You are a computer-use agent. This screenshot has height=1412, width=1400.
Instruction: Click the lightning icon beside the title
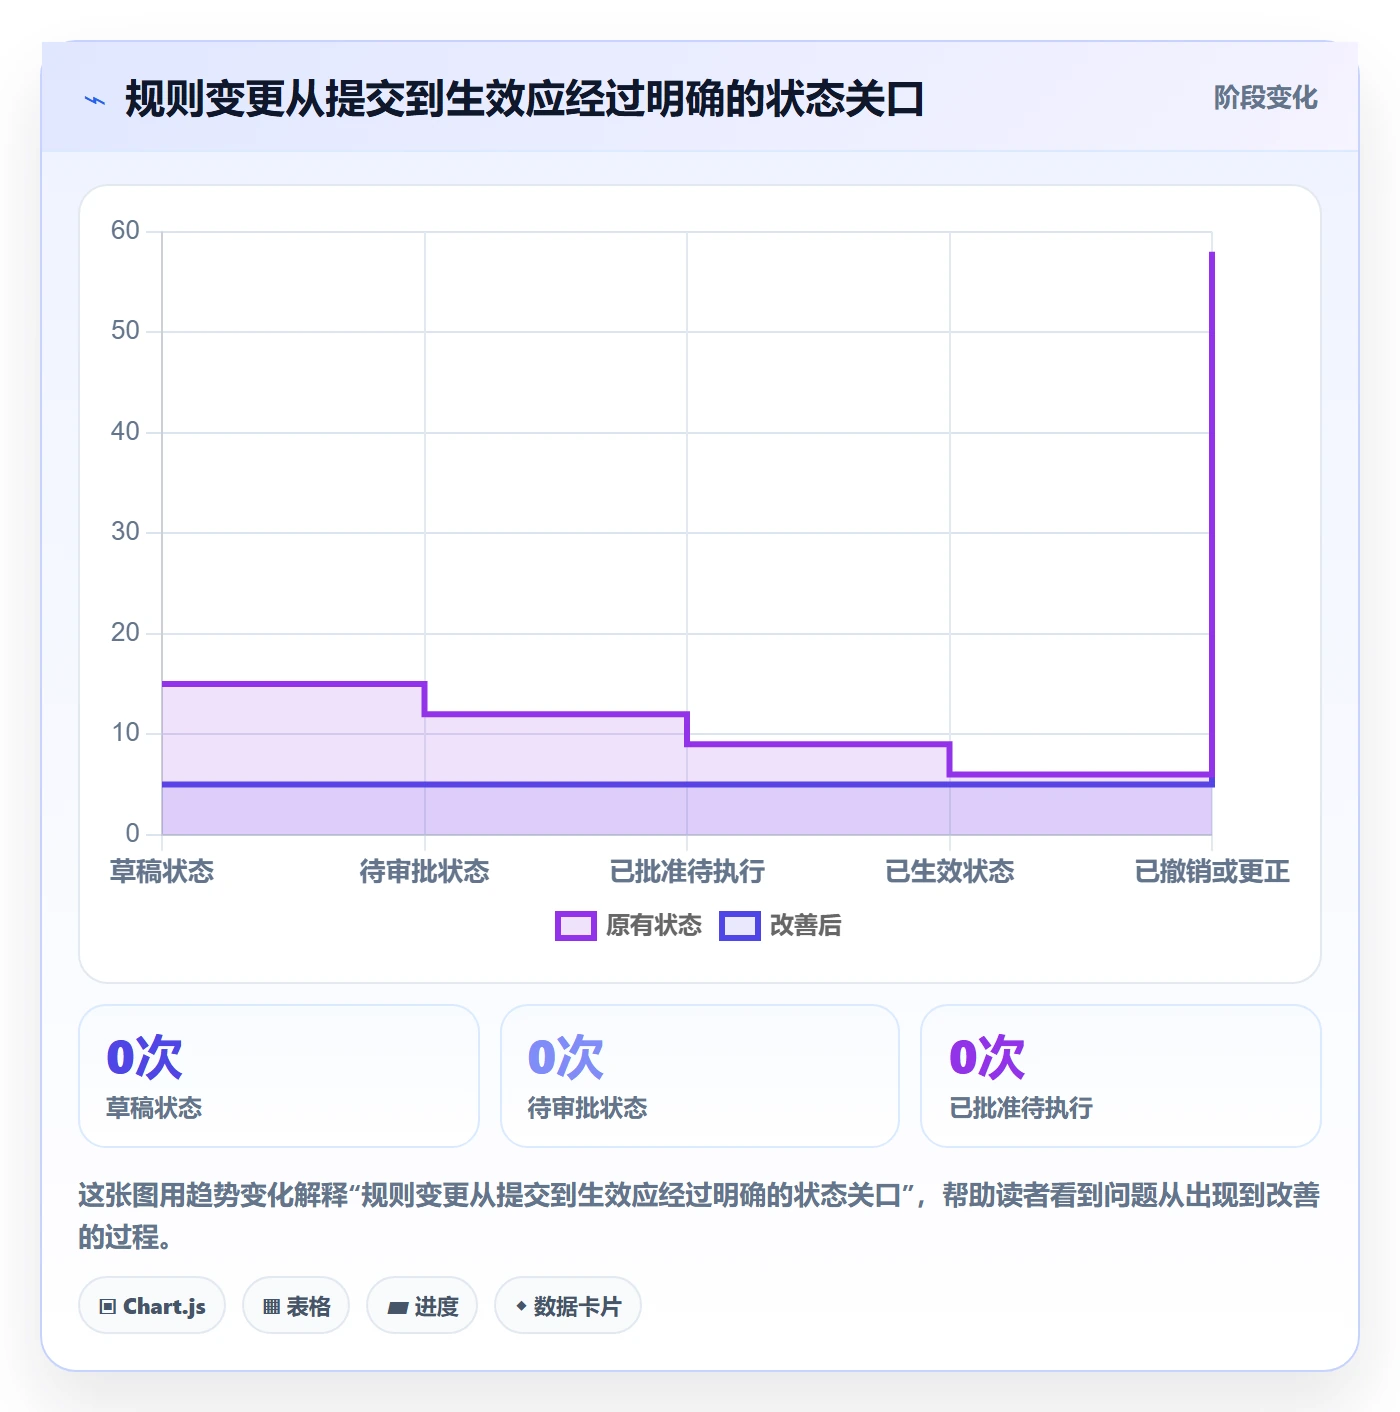click(95, 100)
